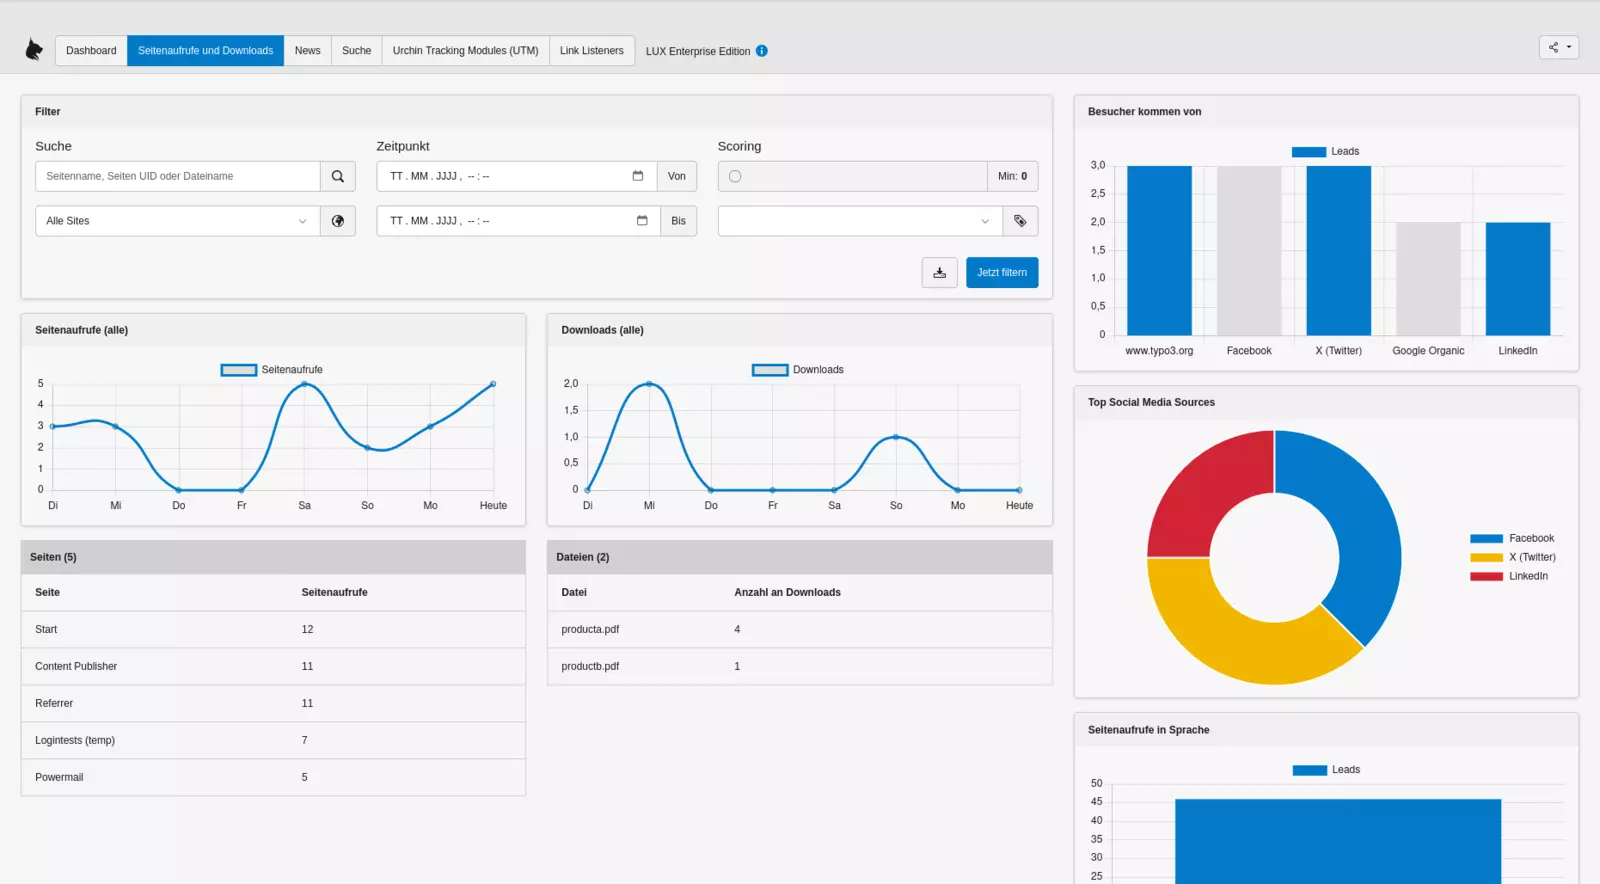1600x884 pixels.
Task: Switch to the News tab
Action: tap(307, 51)
